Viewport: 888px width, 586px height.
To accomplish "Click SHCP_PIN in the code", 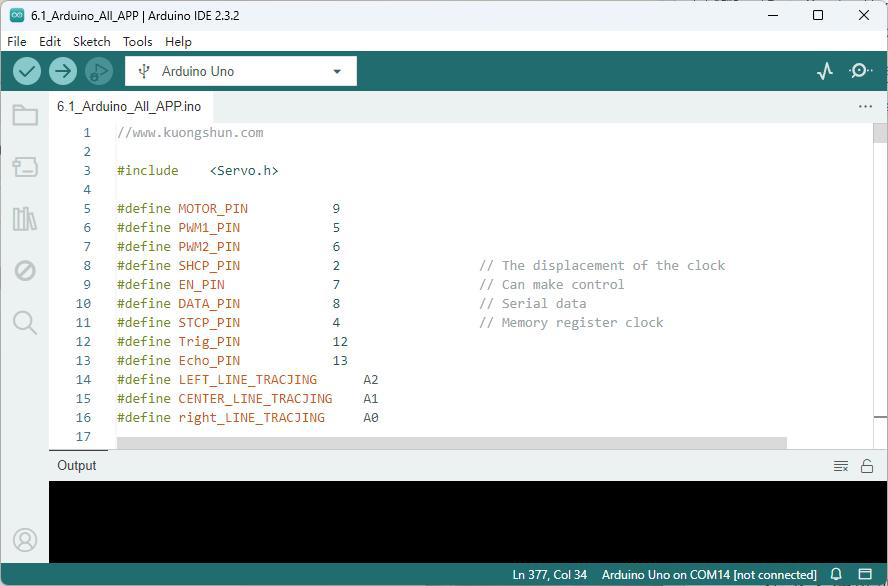I will pos(209,266).
